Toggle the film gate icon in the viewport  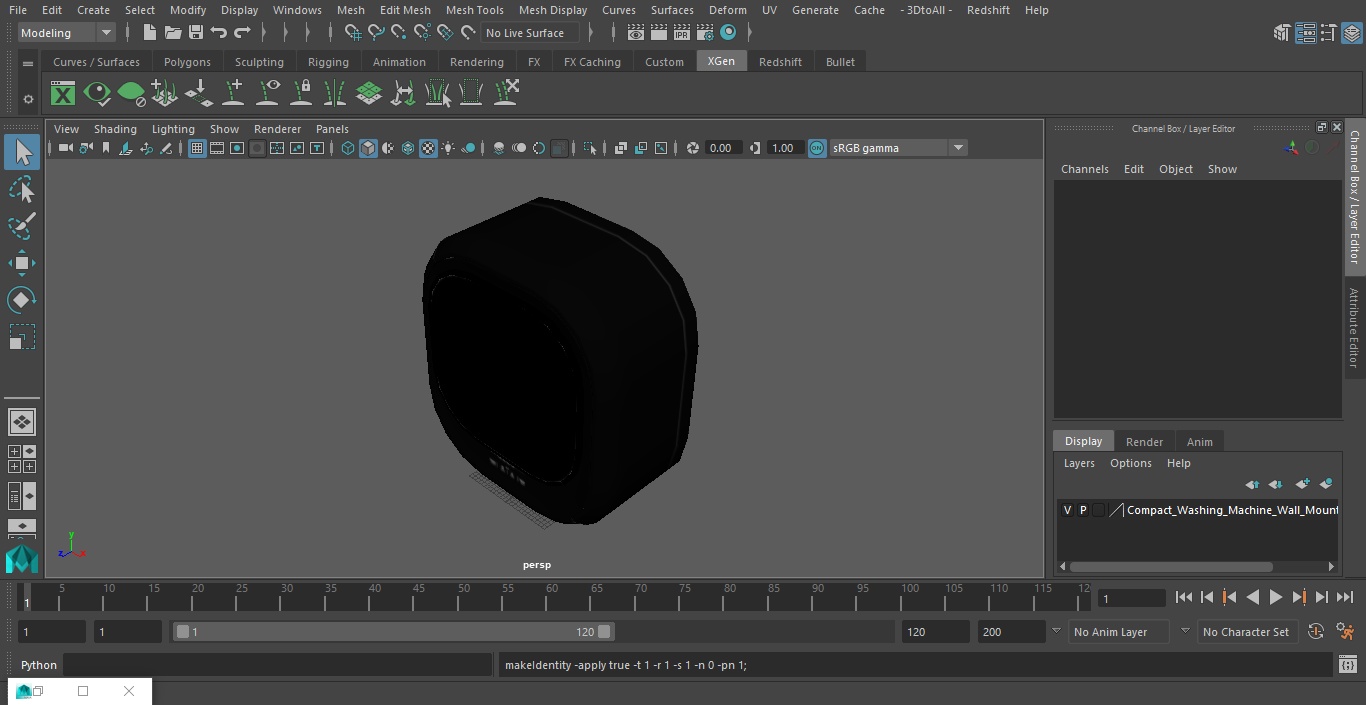click(217, 148)
